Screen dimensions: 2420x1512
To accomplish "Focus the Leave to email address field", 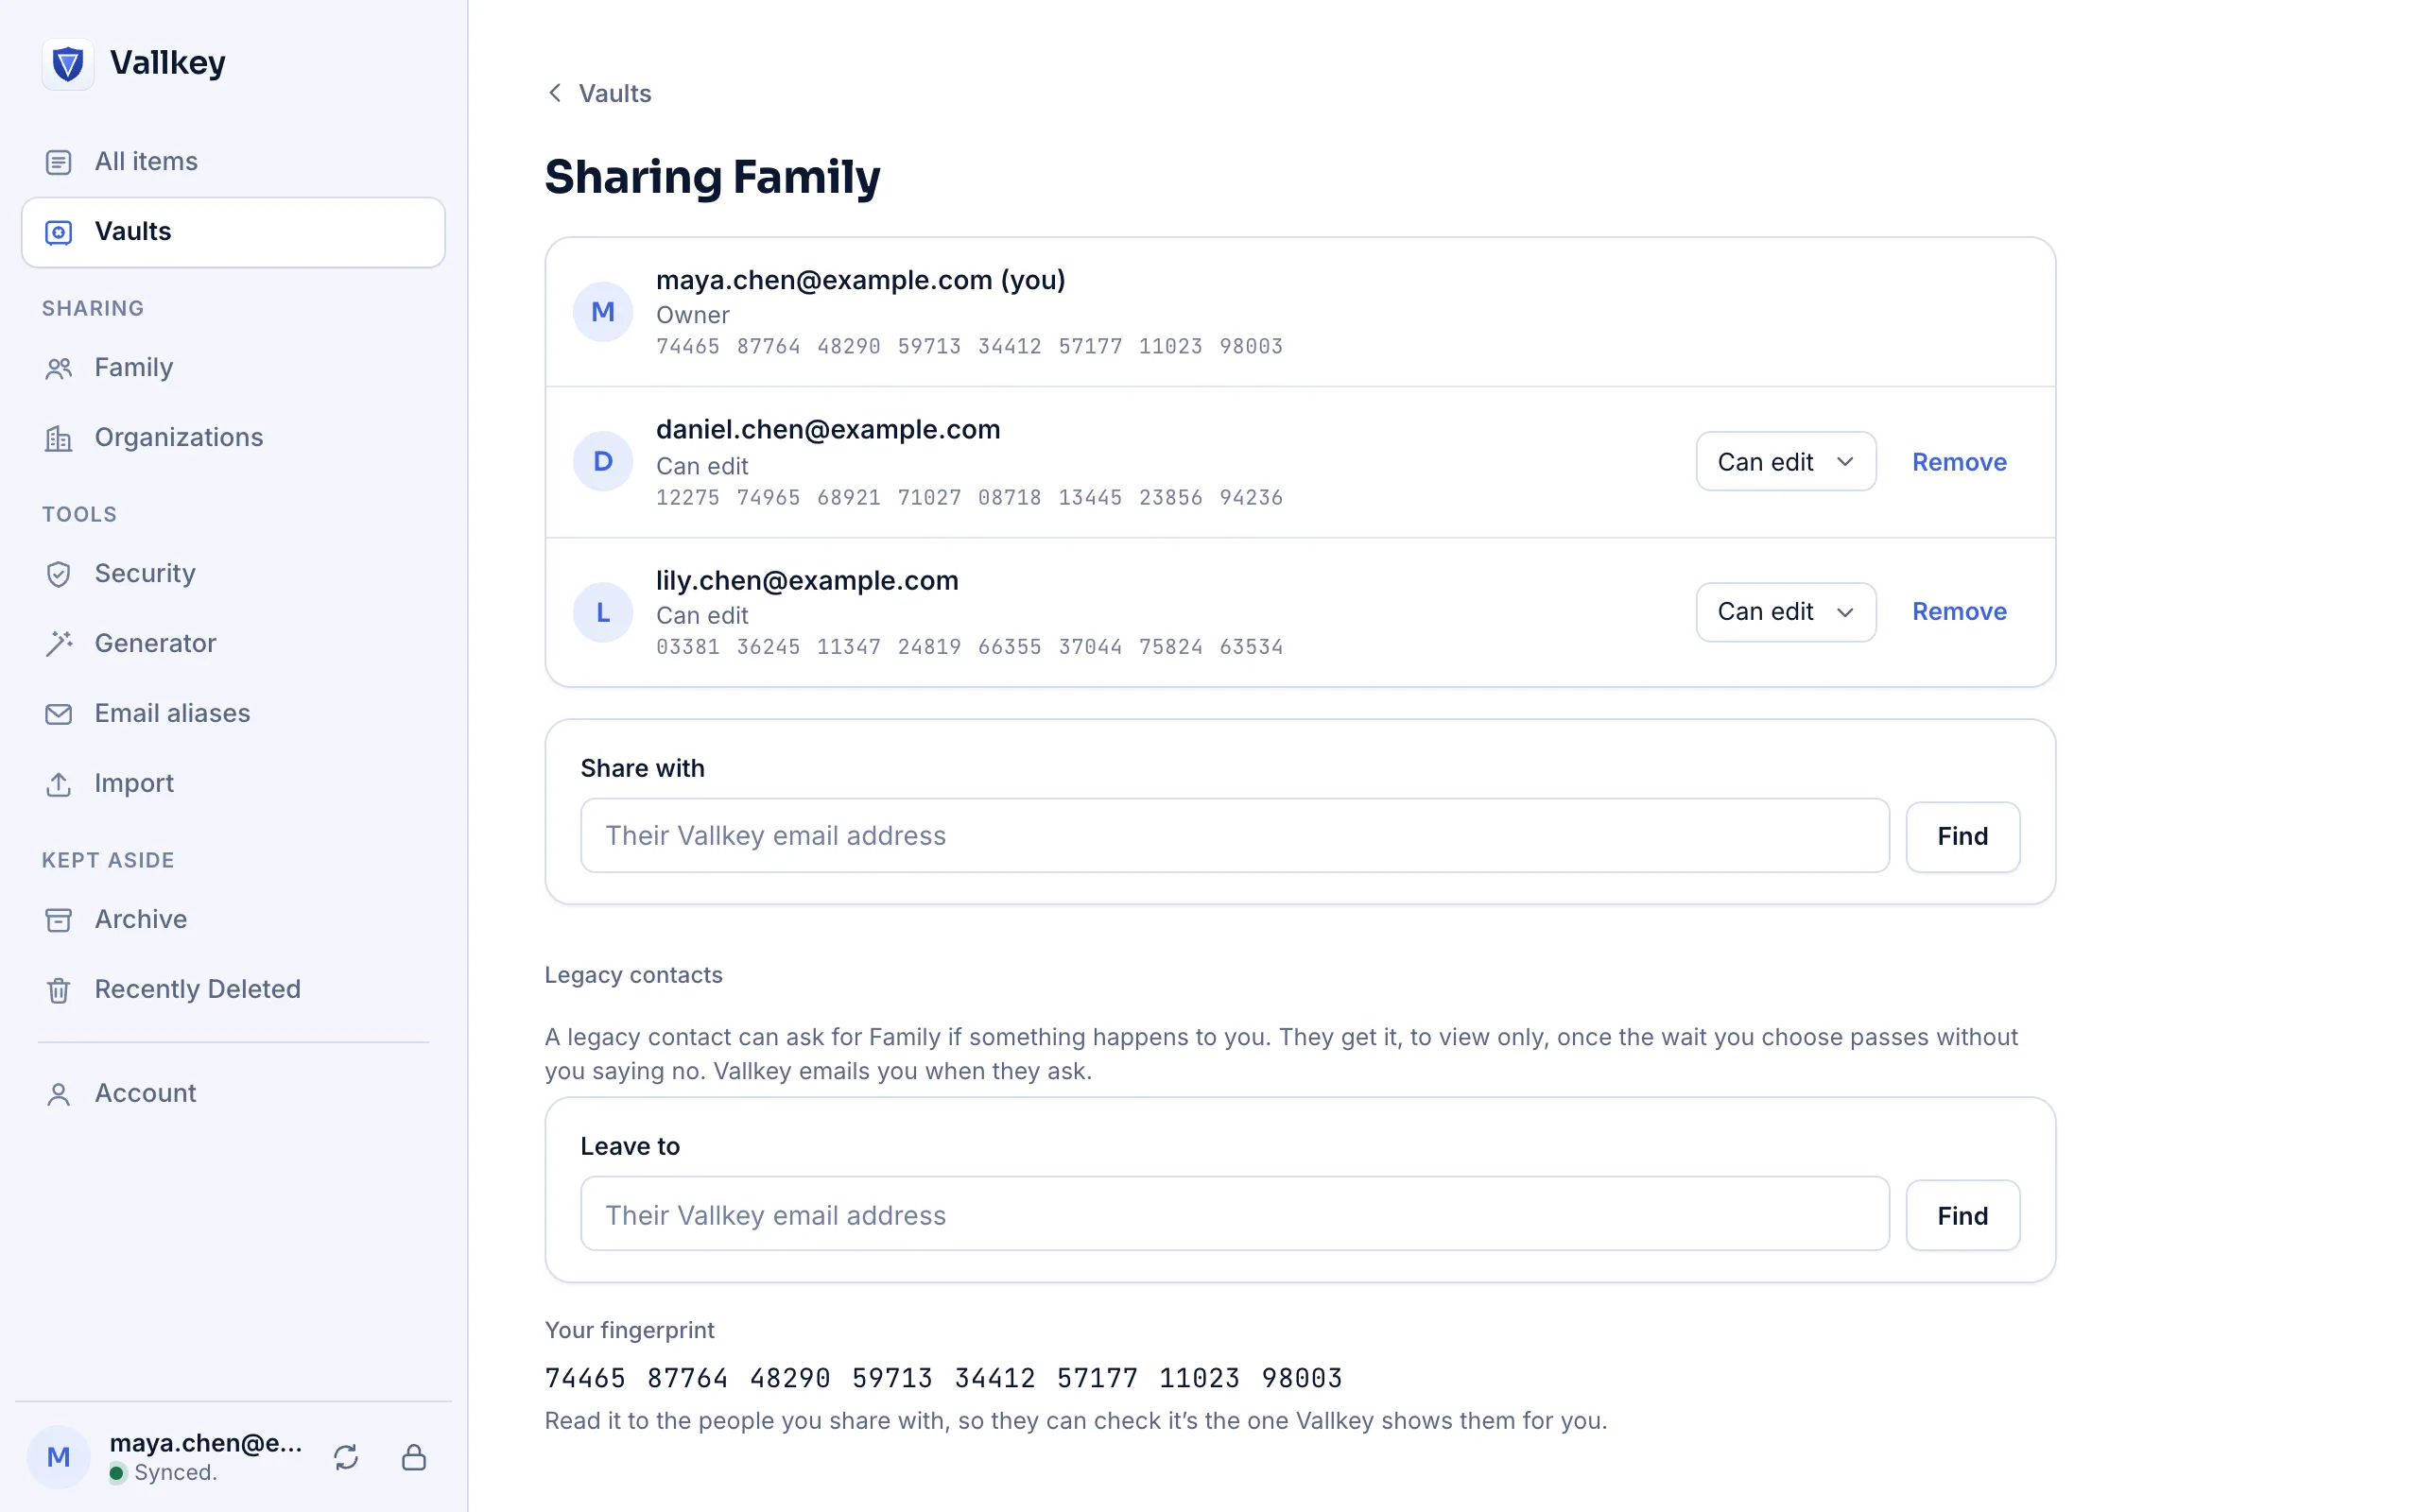I will (1234, 1214).
